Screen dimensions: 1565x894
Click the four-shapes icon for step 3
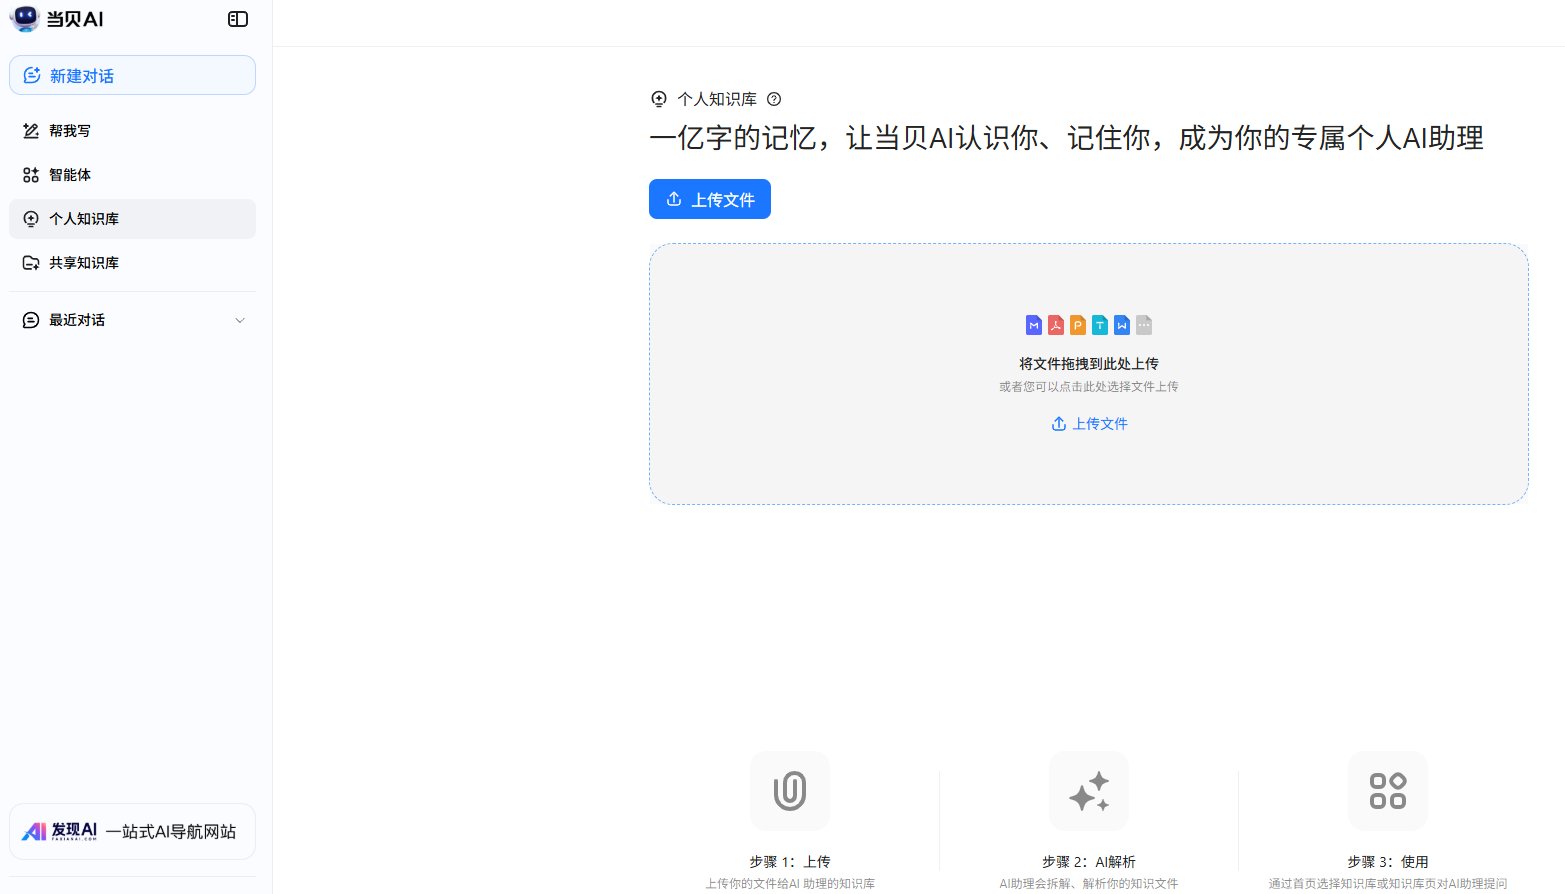(1388, 791)
